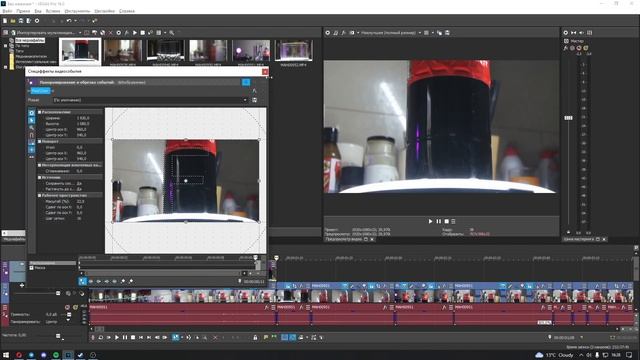Collapse the Поворот property group
The image size is (640, 360).
tap(40, 141)
